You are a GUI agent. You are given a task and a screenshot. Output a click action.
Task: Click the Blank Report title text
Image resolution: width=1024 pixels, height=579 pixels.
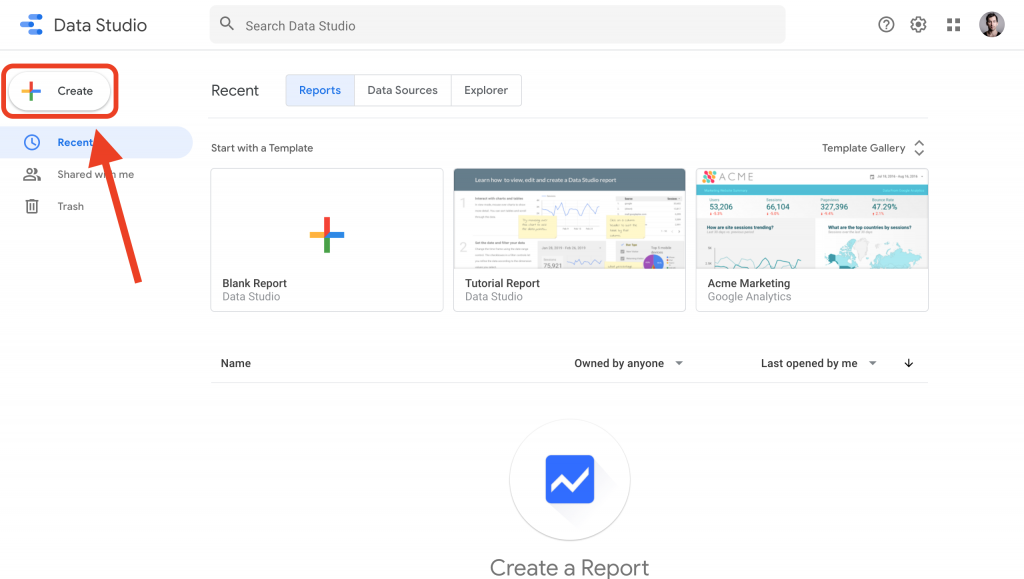point(255,283)
